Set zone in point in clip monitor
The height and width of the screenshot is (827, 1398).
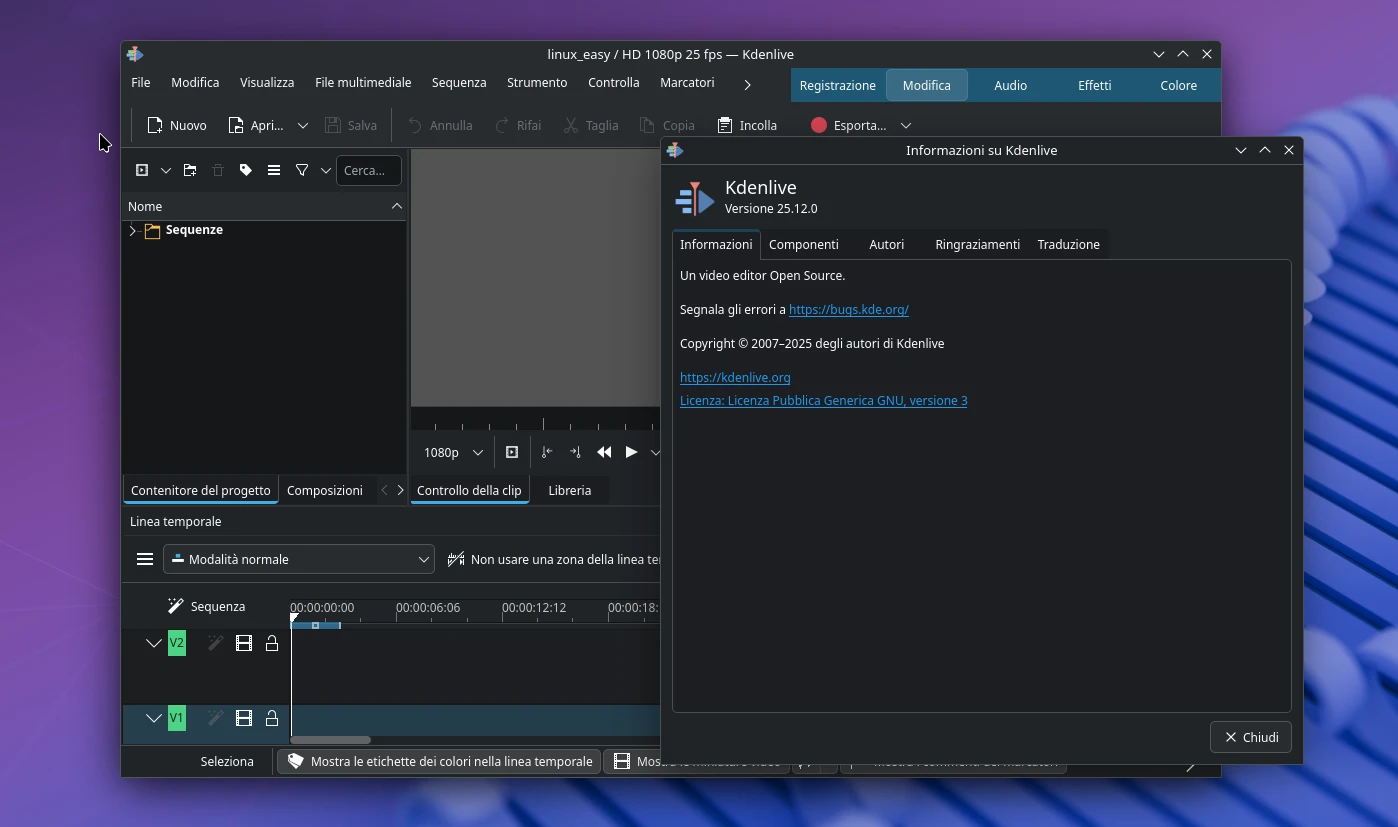coord(547,452)
